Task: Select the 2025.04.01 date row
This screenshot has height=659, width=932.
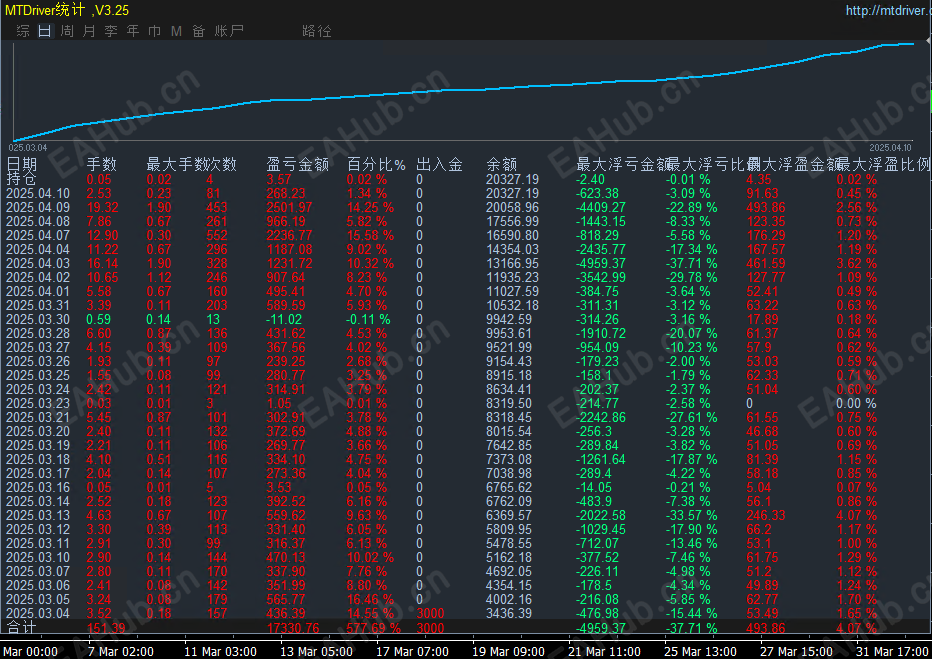Action: [38, 291]
